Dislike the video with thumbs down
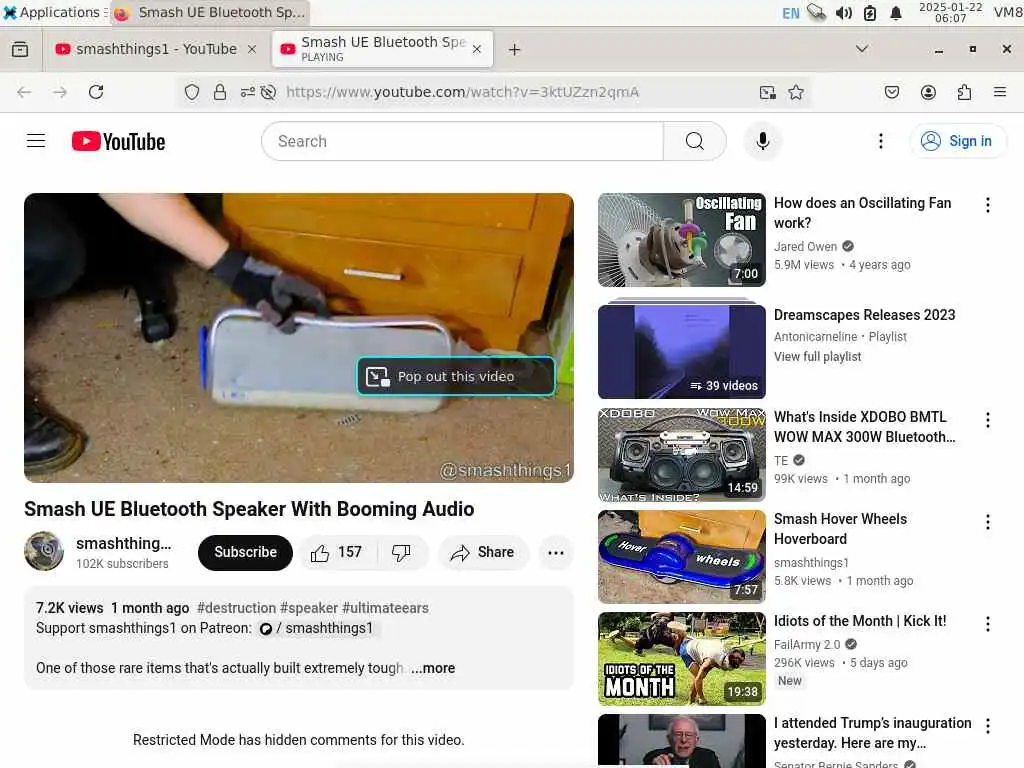Image resolution: width=1024 pixels, height=768 pixels. point(401,552)
